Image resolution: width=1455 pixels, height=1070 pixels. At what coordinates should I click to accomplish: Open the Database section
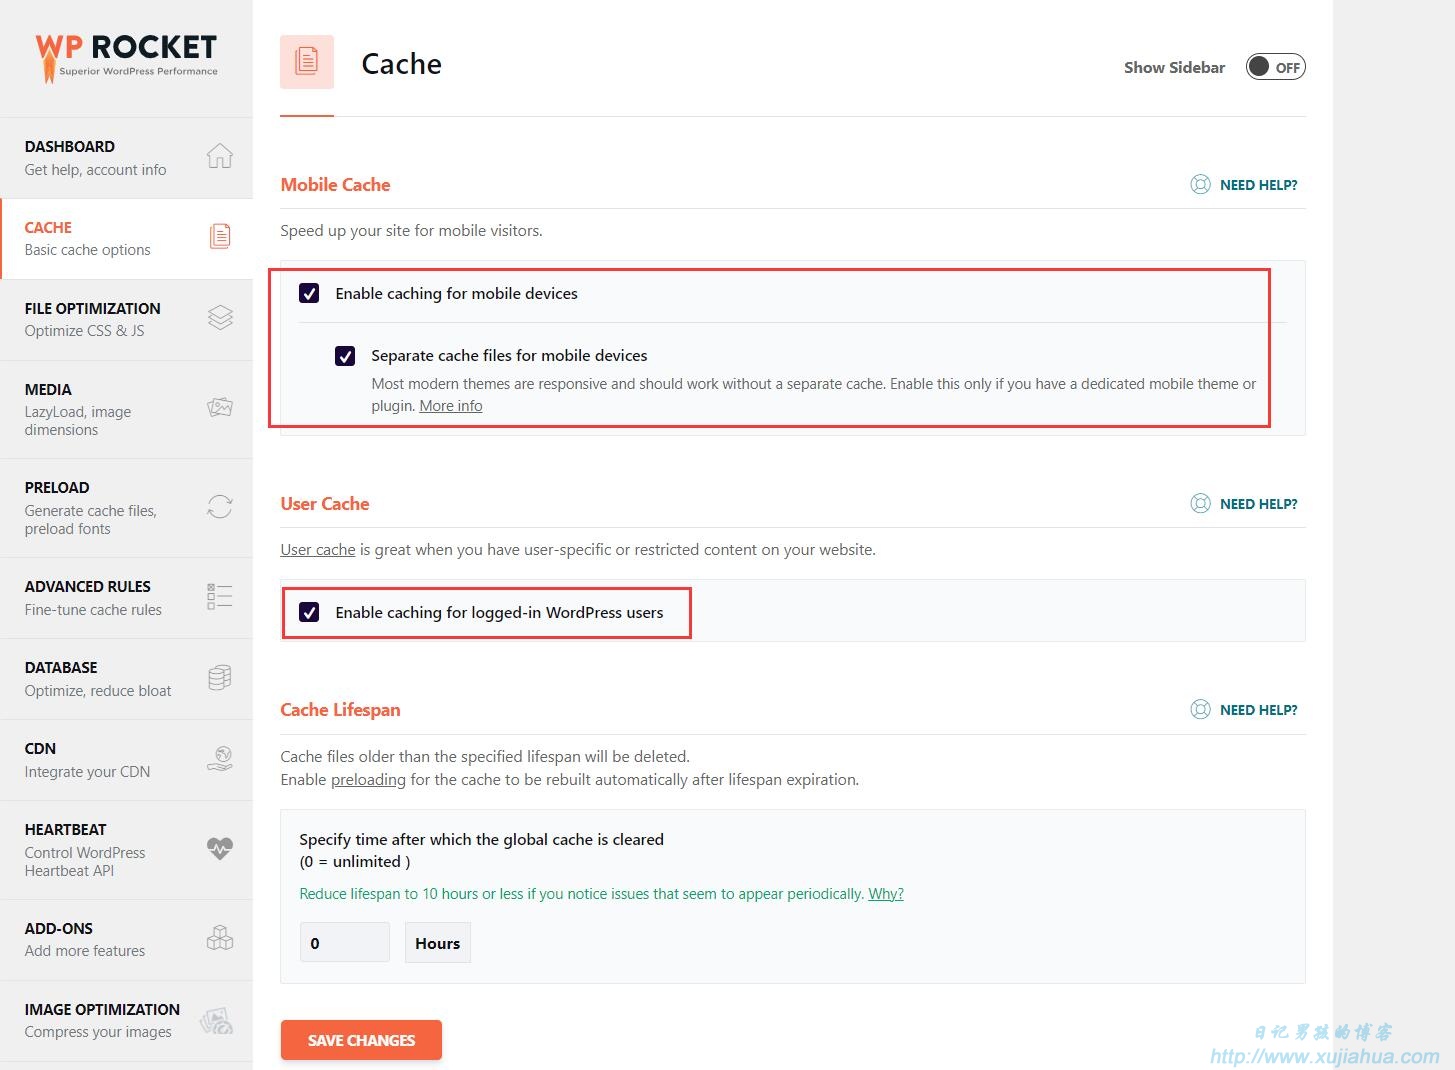click(126, 679)
